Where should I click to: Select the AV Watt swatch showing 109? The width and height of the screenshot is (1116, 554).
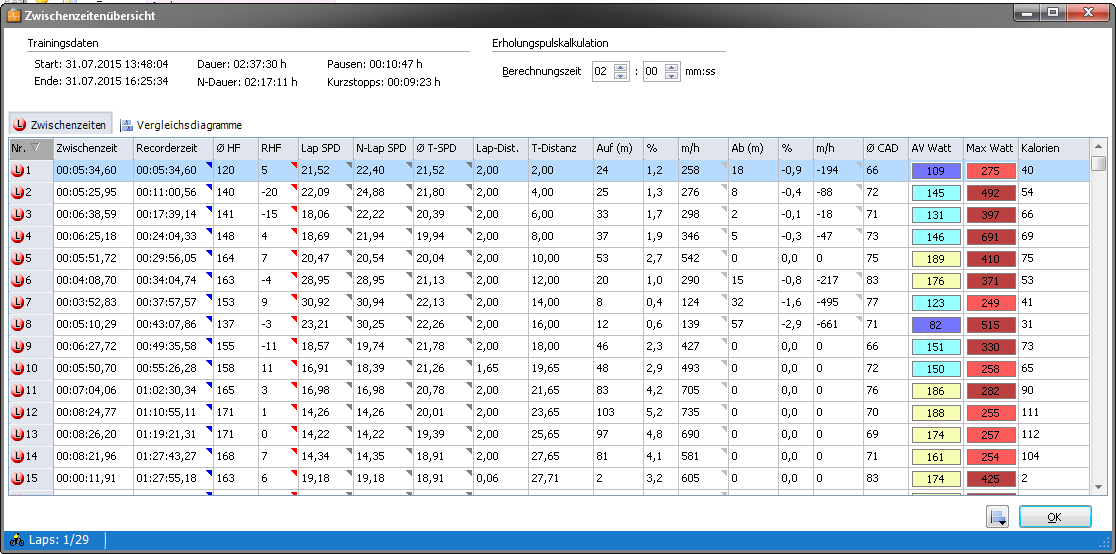[x=936, y=171]
